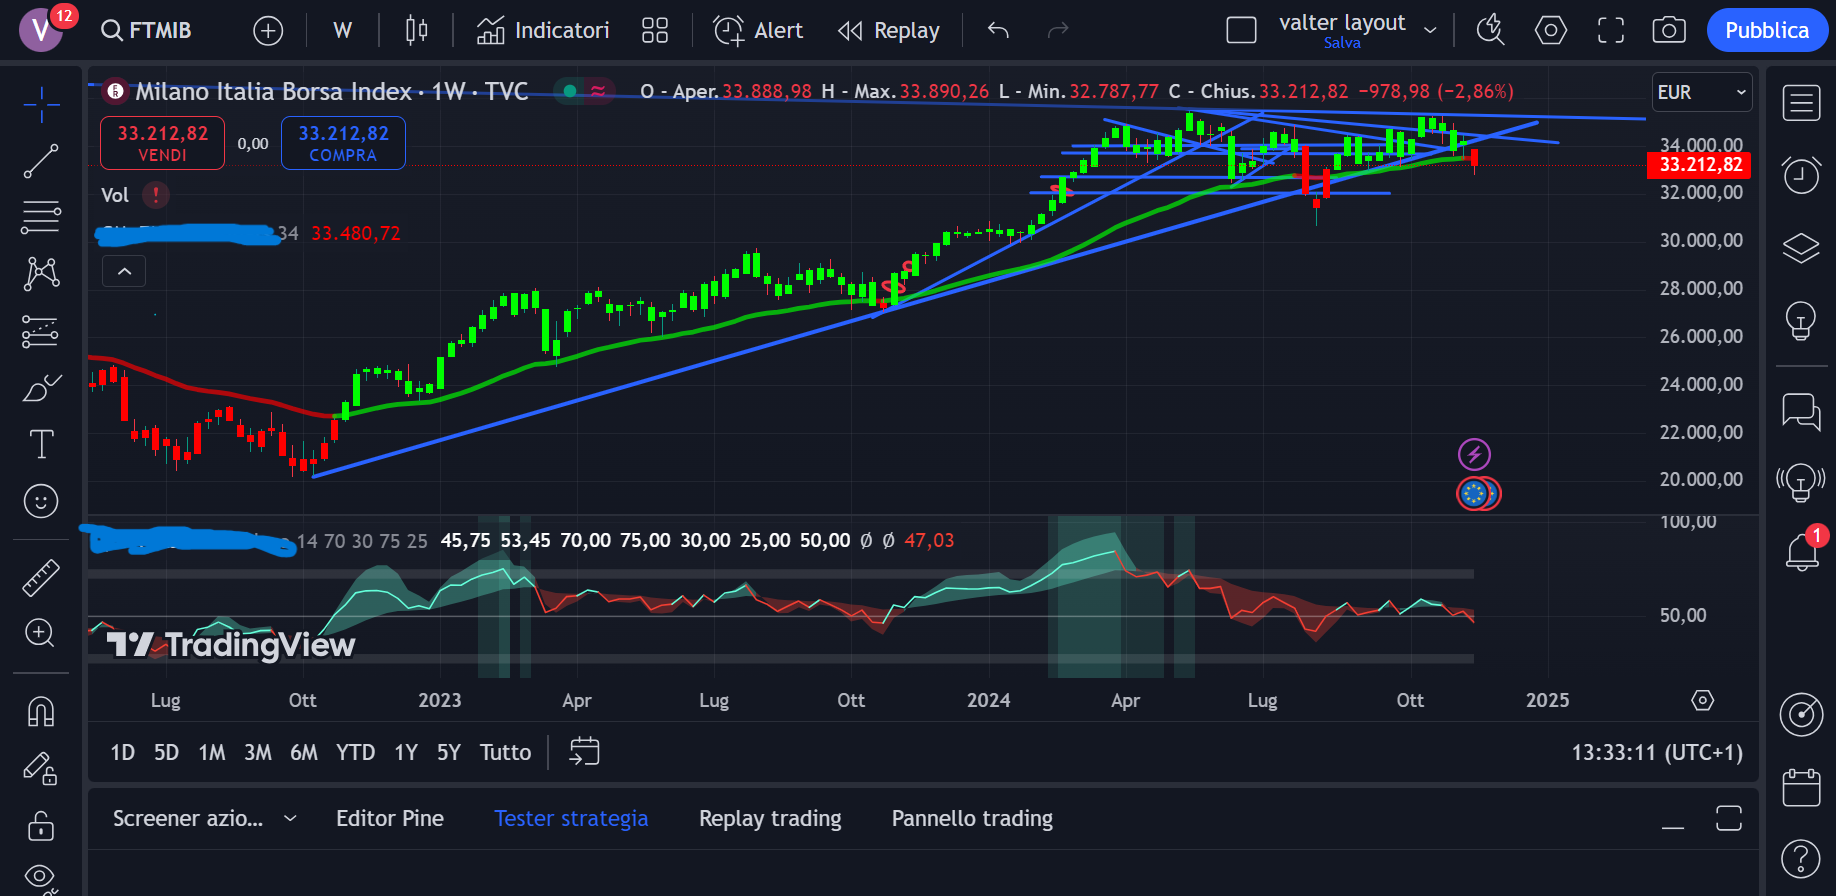1836x896 pixels.
Task: Activate the zoom in tool
Action: click(x=41, y=633)
